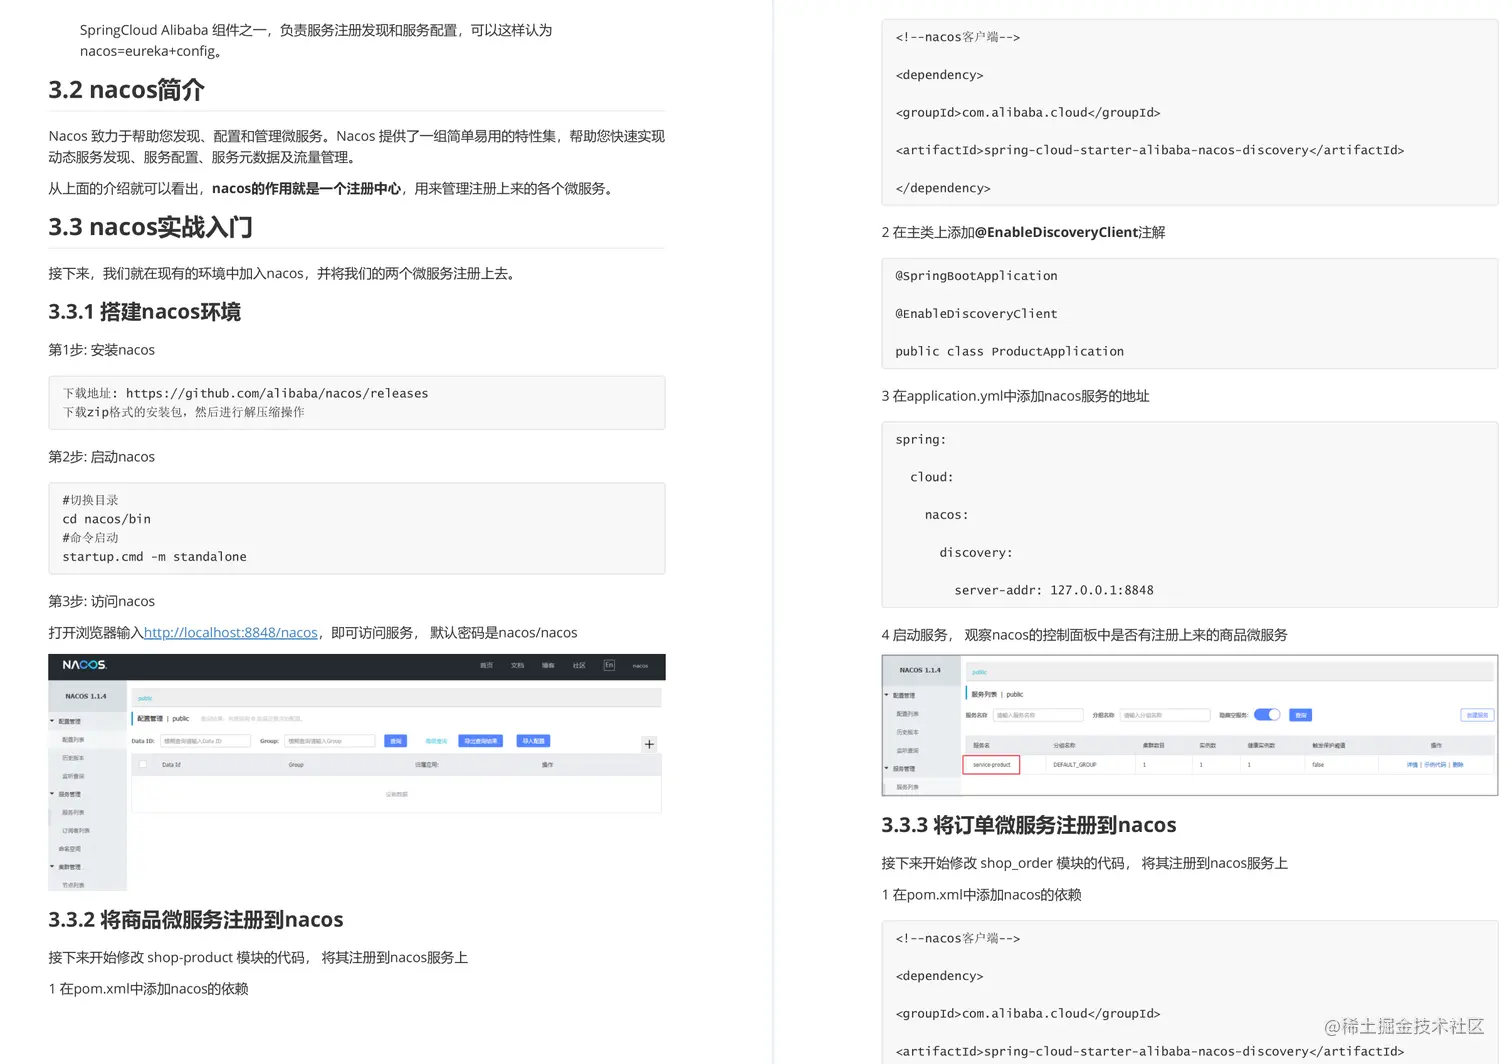Click 删除 for the service-product row

pos(1458,764)
